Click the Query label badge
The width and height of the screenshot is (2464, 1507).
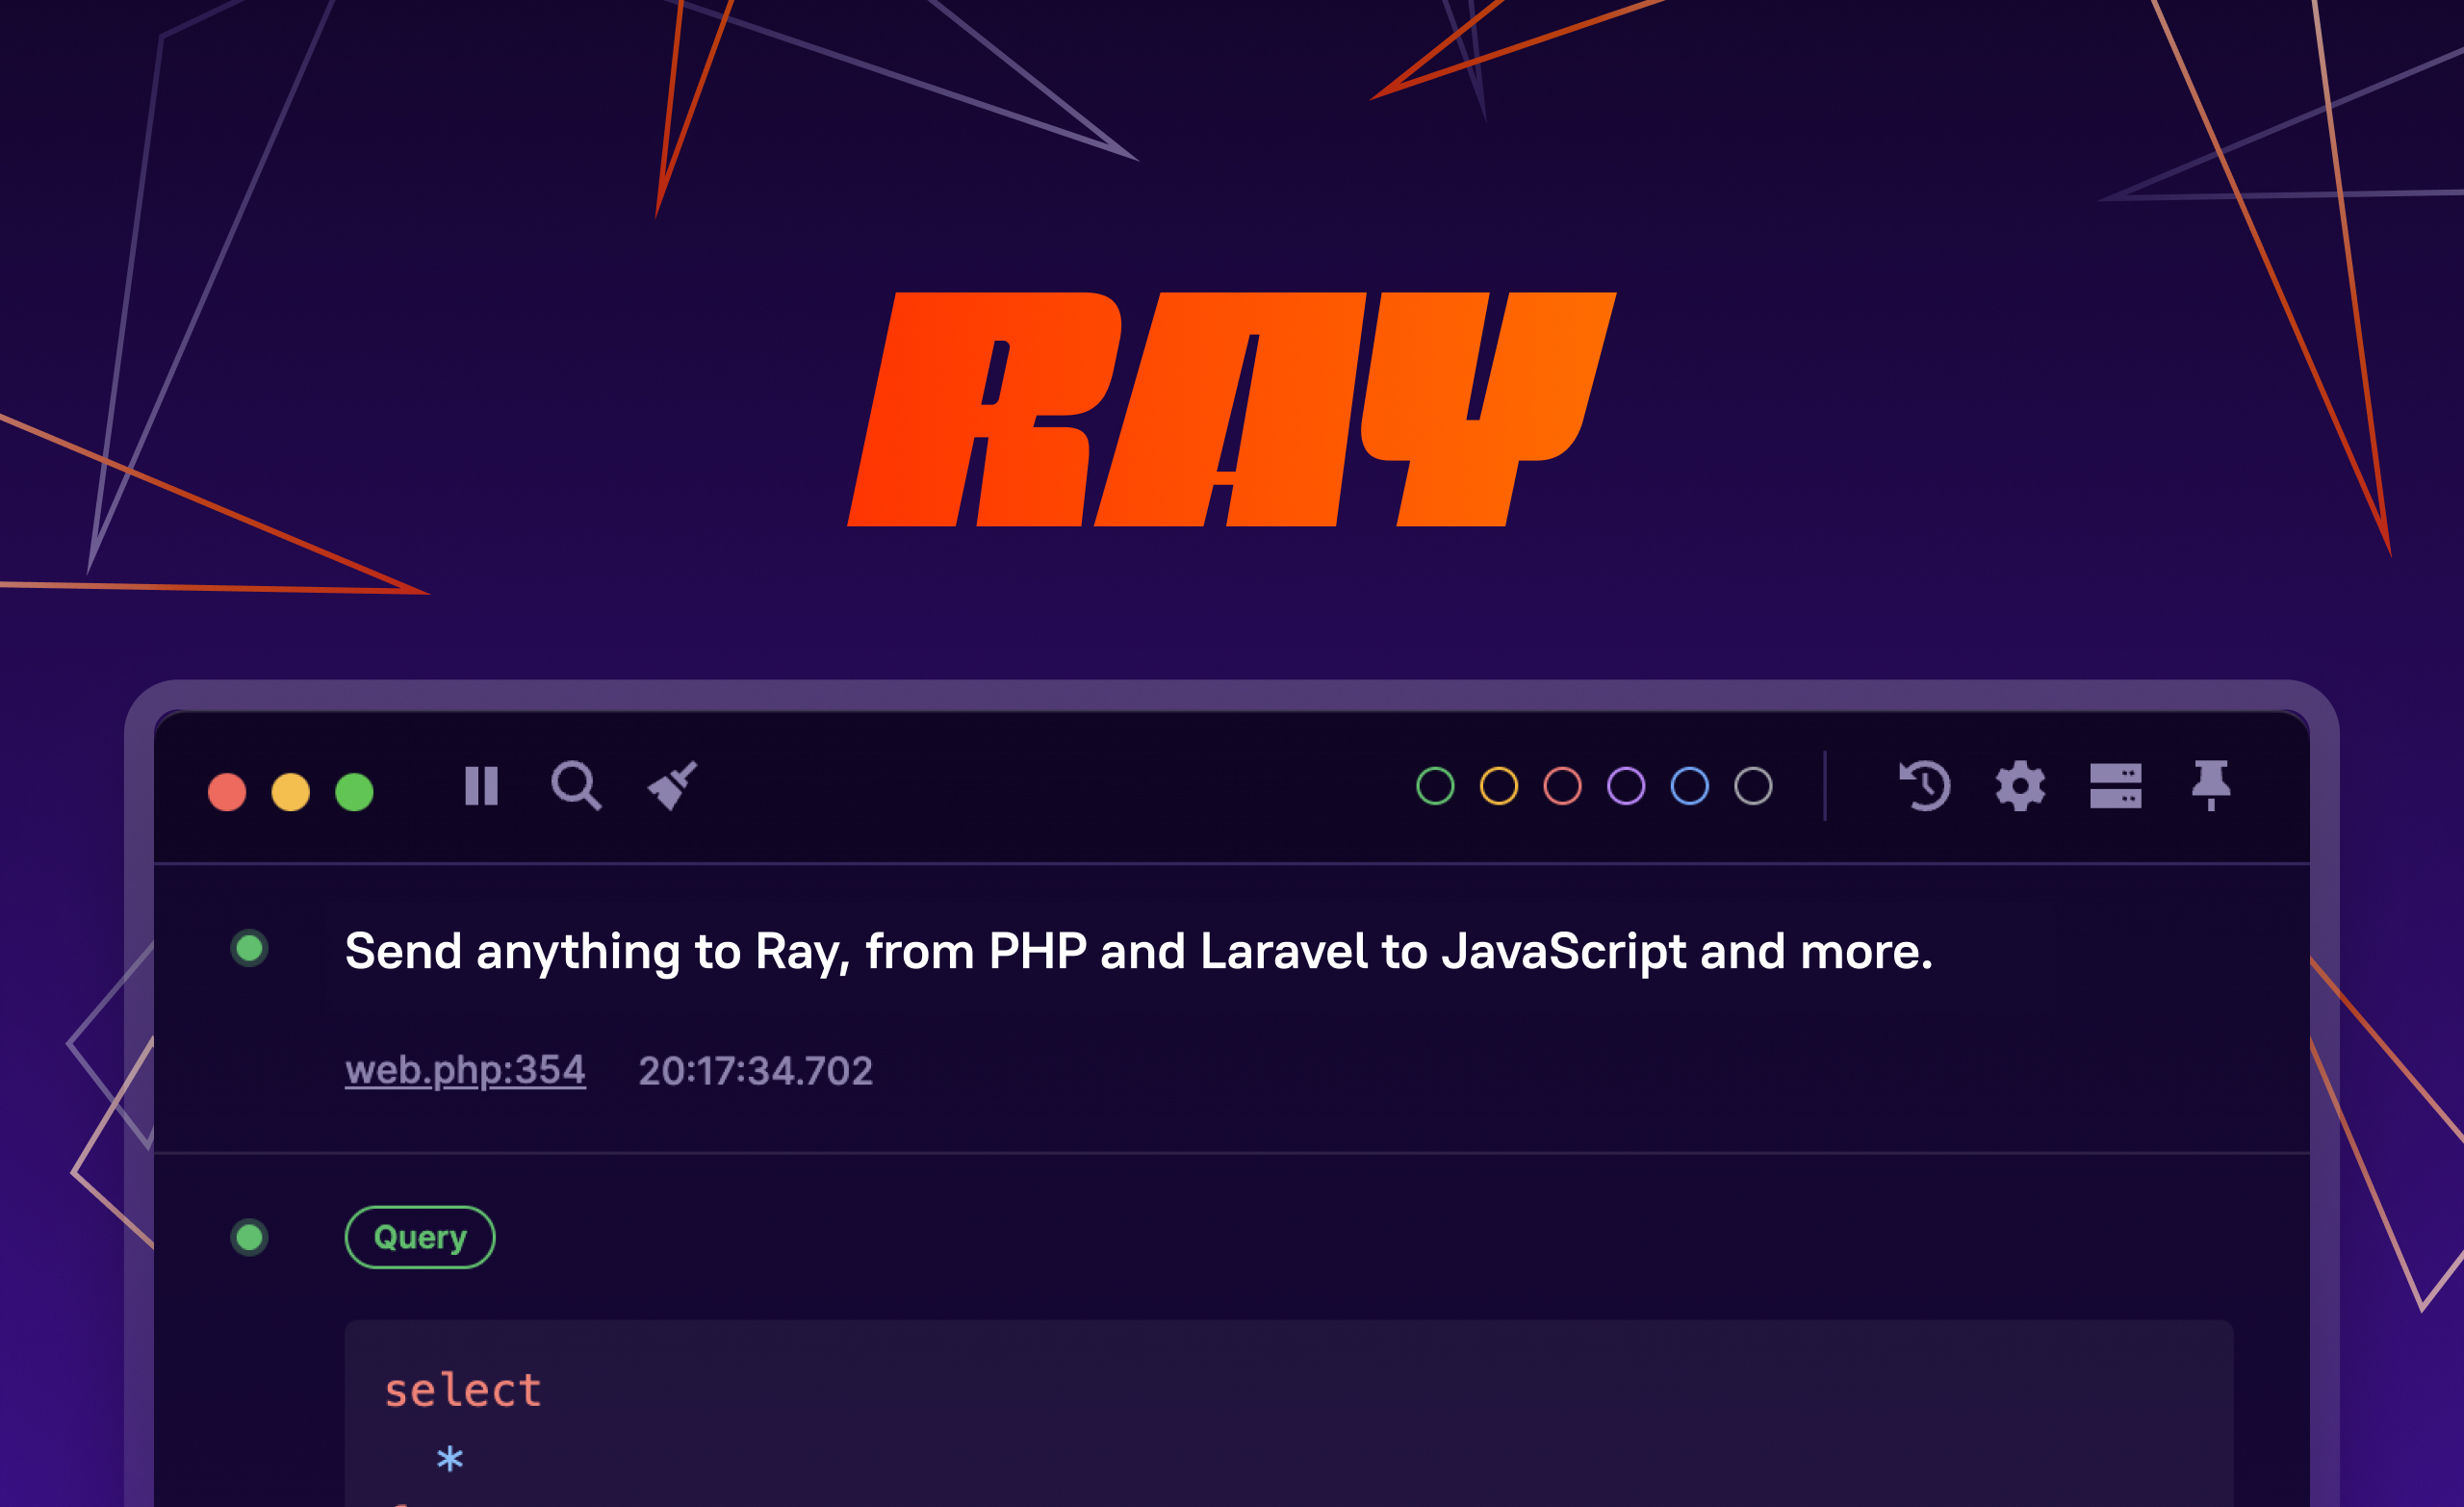coord(419,1237)
